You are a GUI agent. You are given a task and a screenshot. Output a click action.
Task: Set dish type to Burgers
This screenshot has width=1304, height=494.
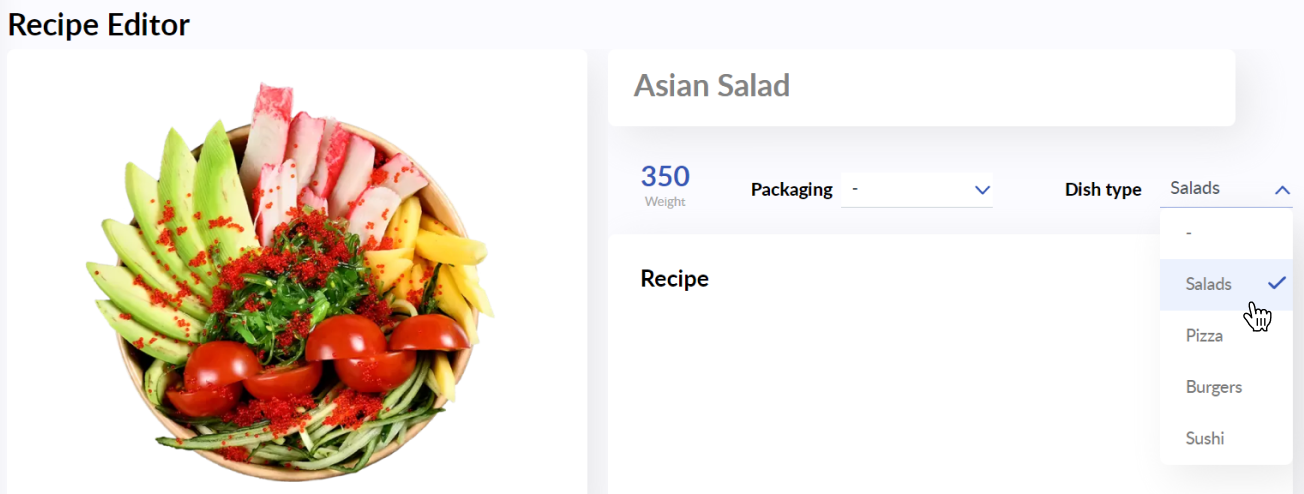[x=1226, y=387]
